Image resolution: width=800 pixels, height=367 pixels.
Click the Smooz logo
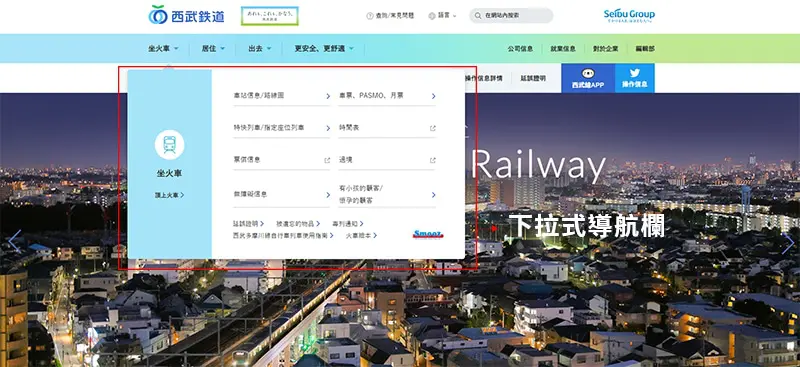428,234
